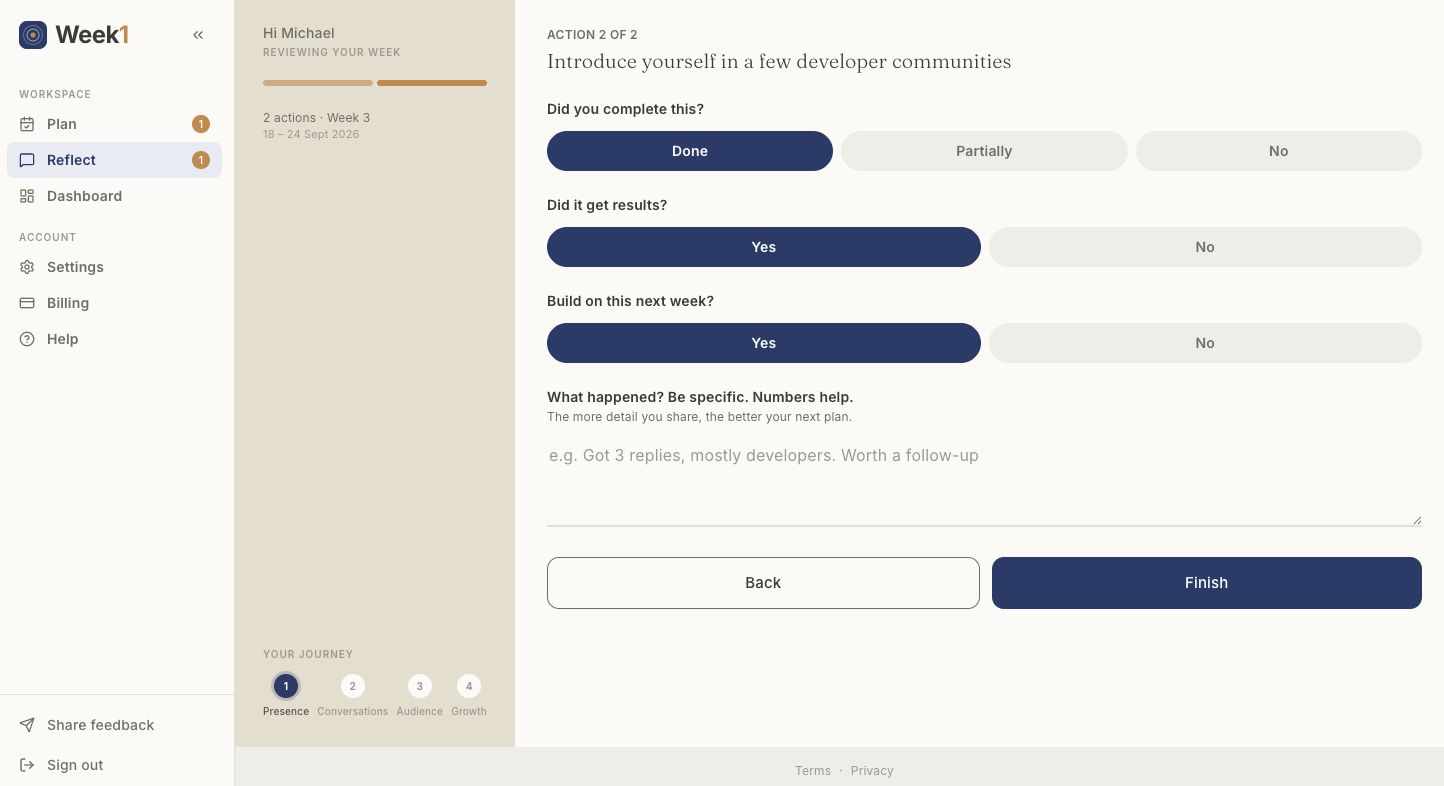Click the Help question mark icon
This screenshot has width=1444, height=786.
(x=27, y=339)
